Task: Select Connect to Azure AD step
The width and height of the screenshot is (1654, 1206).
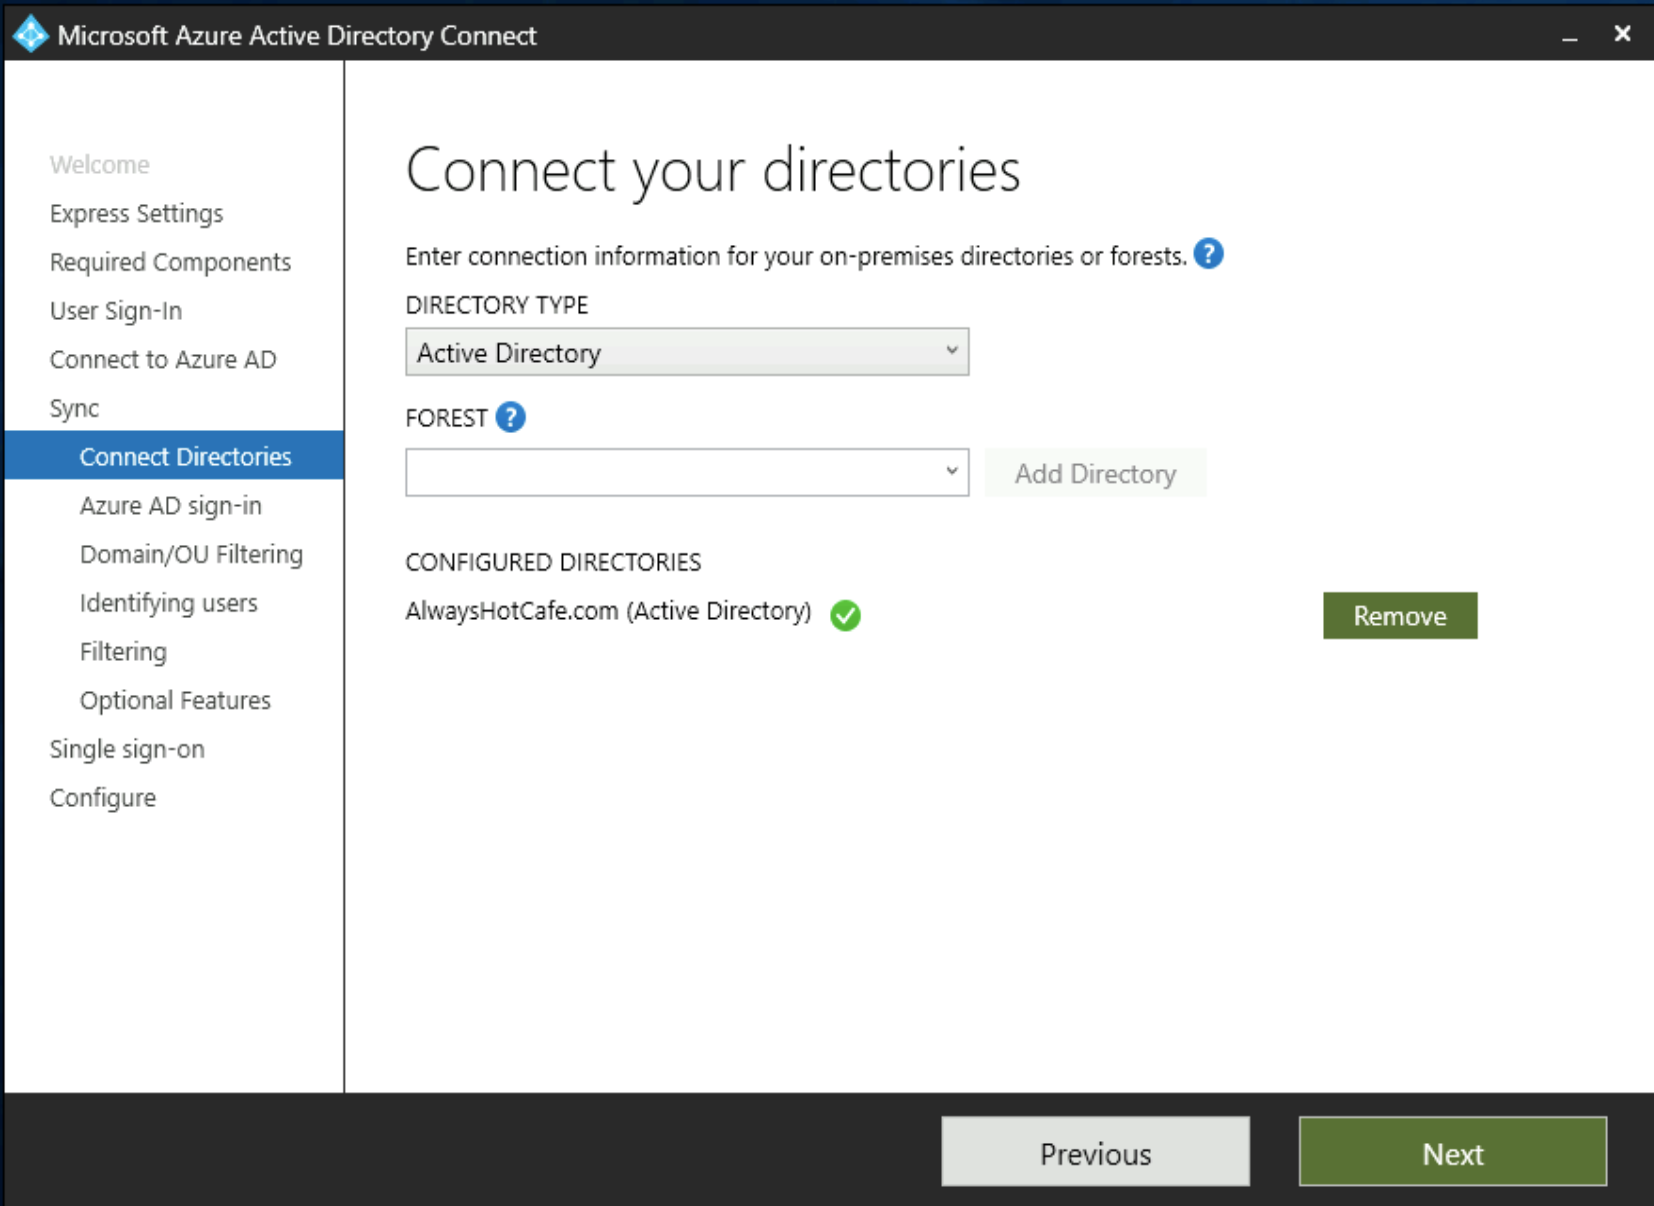Action: pyautogui.click(x=163, y=359)
